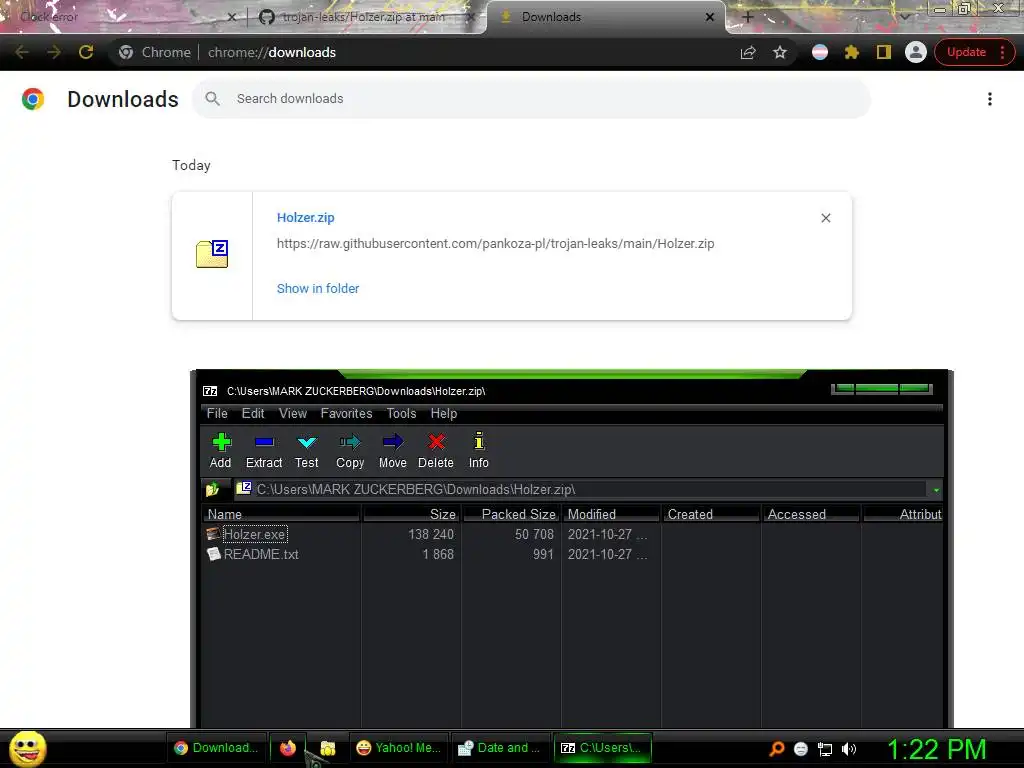This screenshot has width=1024, height=768.
Task: Share this page icon in address bar
Action: pos(748,52)
